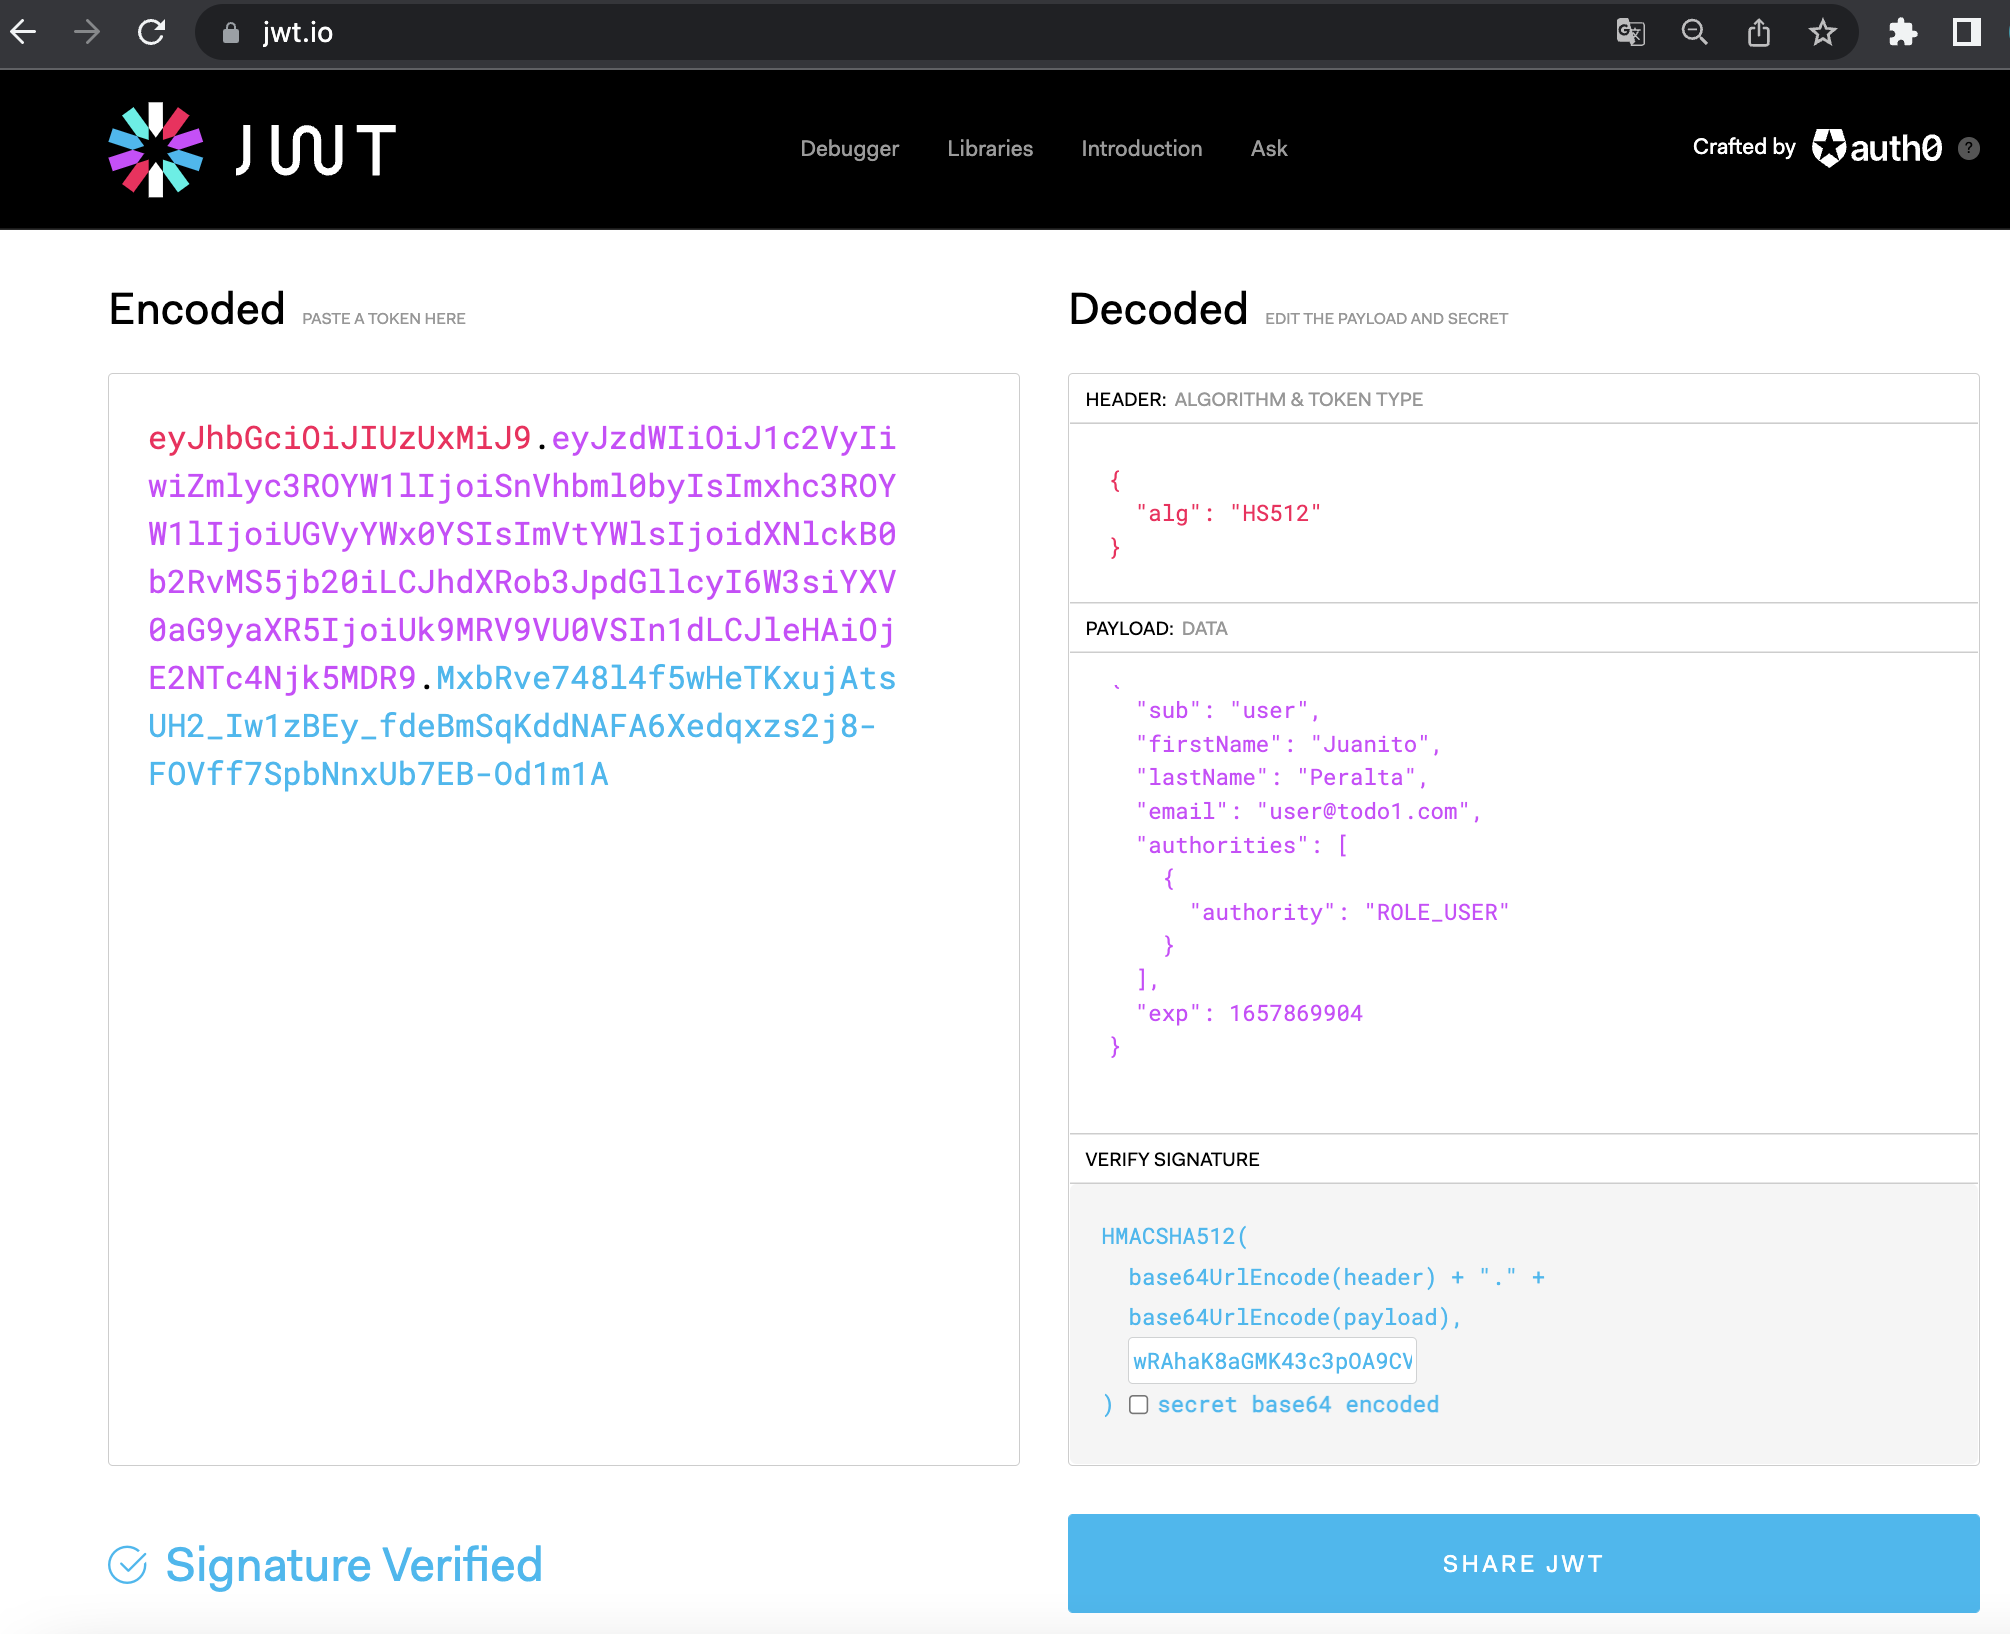Open the translate page icon
2010x1634 pixels.
click(x=1630, y=32)
